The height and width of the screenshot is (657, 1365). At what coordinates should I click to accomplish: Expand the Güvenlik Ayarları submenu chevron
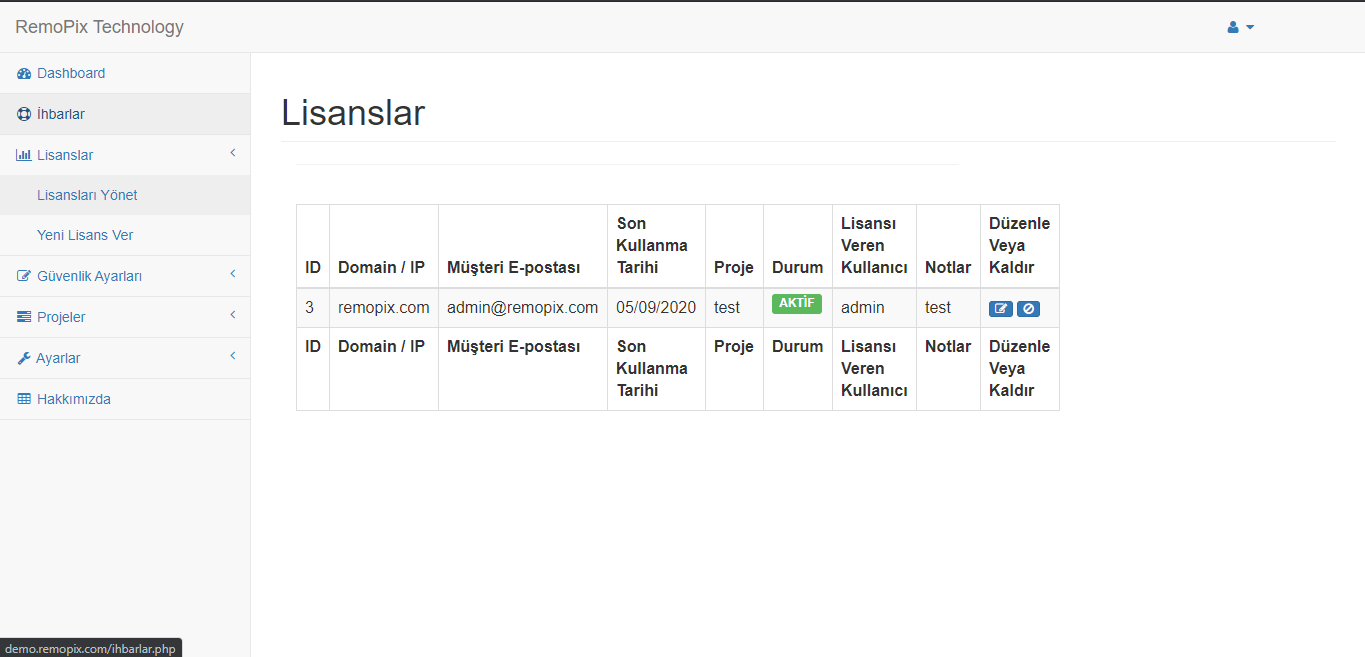coord(232,274)
